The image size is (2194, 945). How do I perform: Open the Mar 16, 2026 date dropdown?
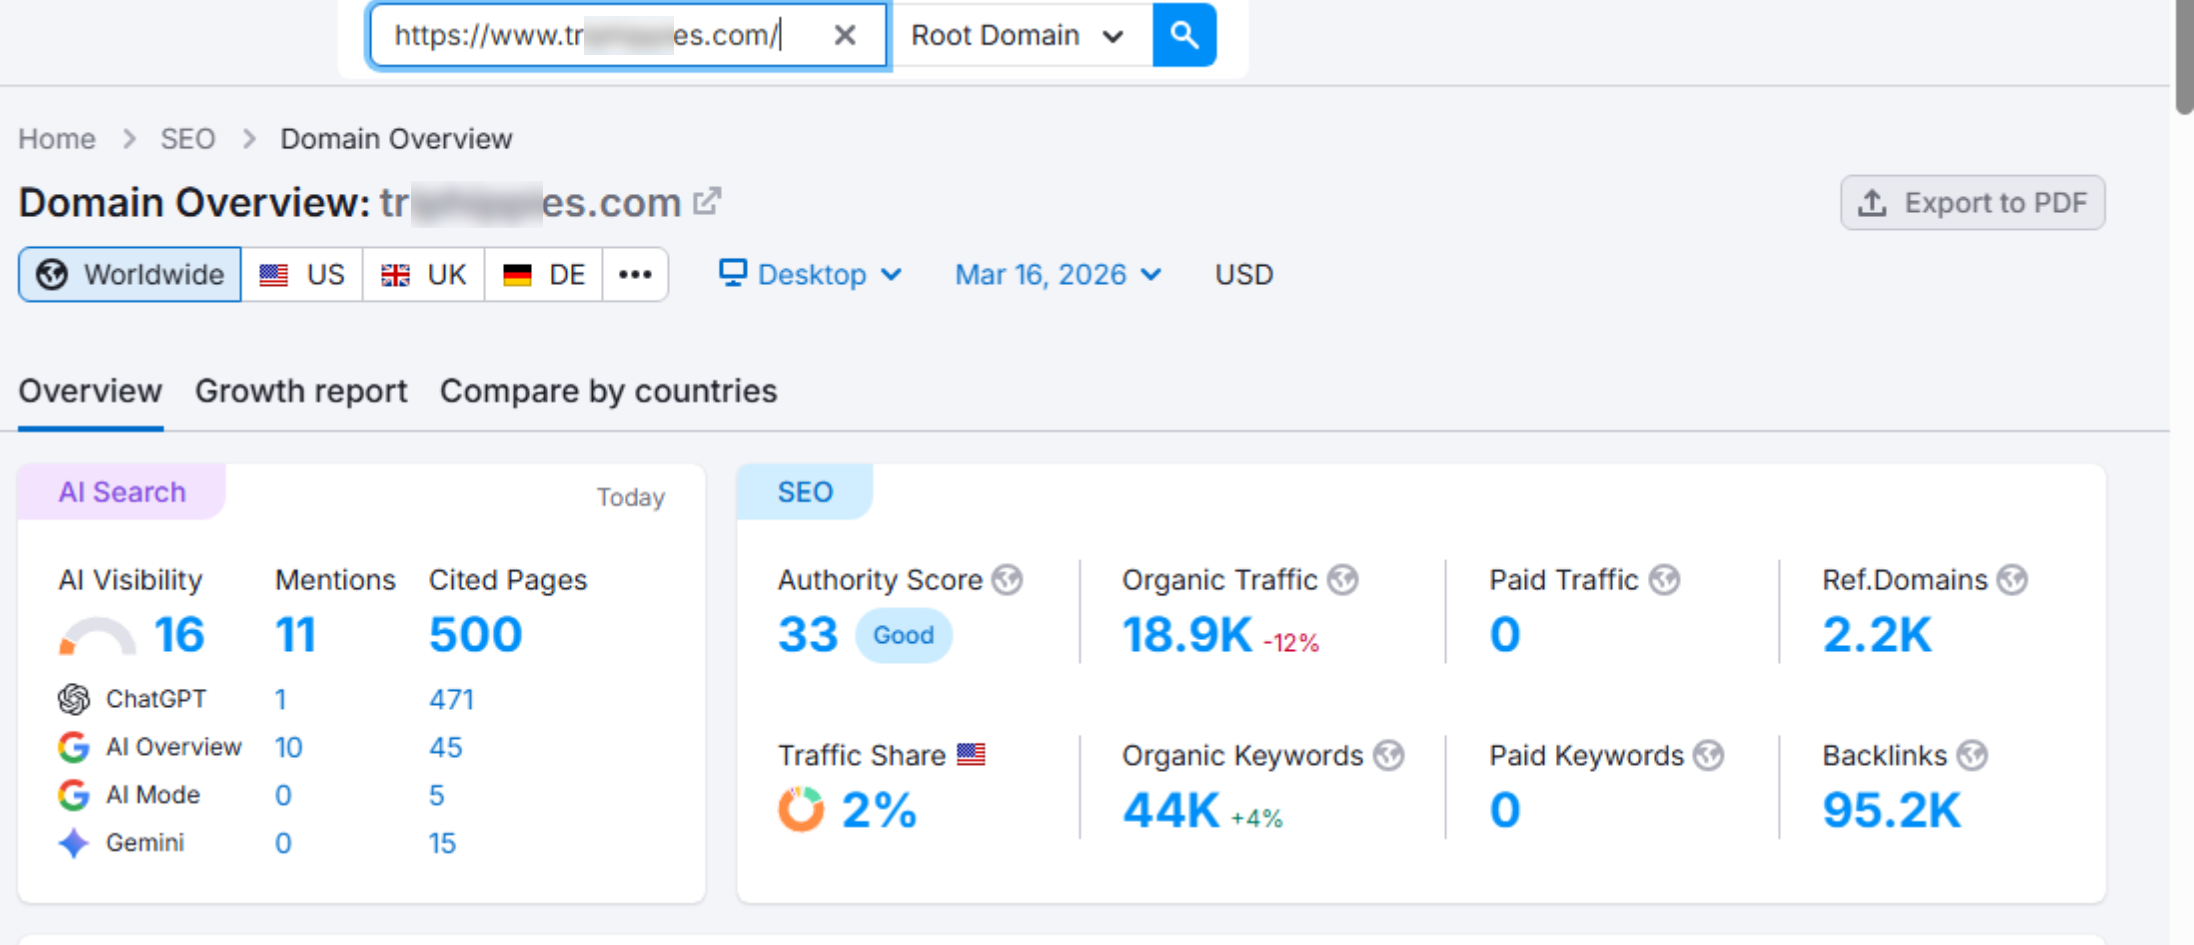click(1057, 274)
